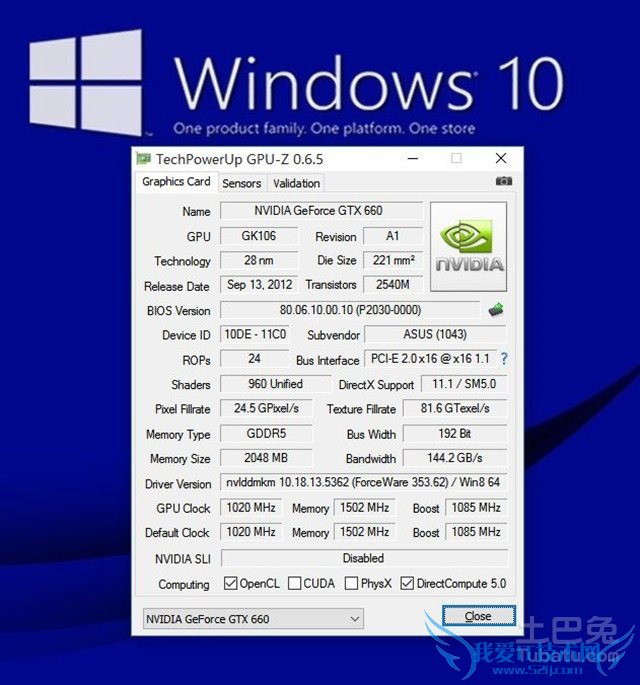Click the Default Clock row Boost 1085 MHz
This screenshot has width=640, height=685.
(x=476, y=532)
